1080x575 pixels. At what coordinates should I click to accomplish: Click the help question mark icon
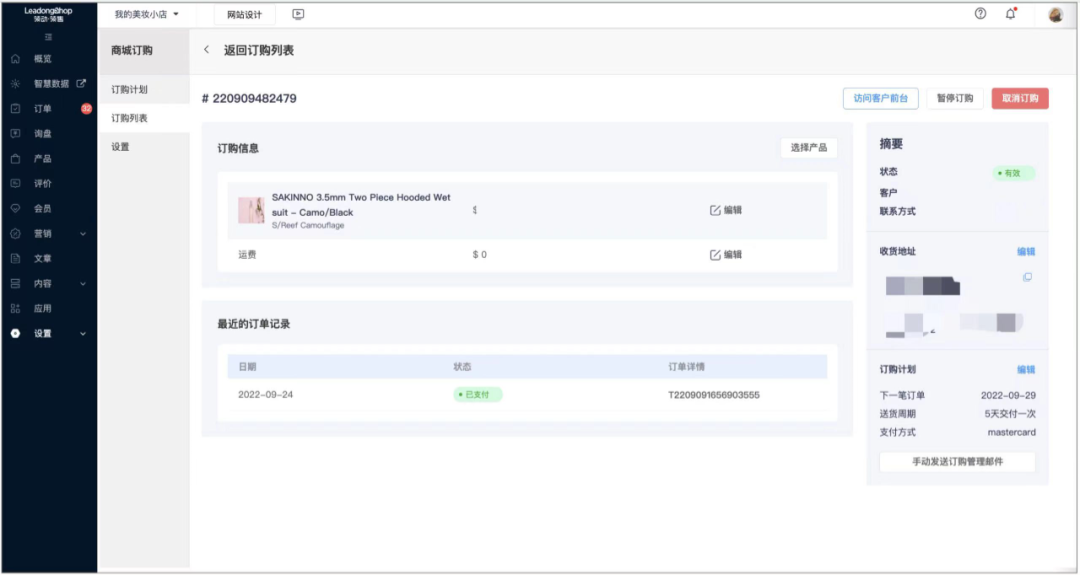point(980,14)
